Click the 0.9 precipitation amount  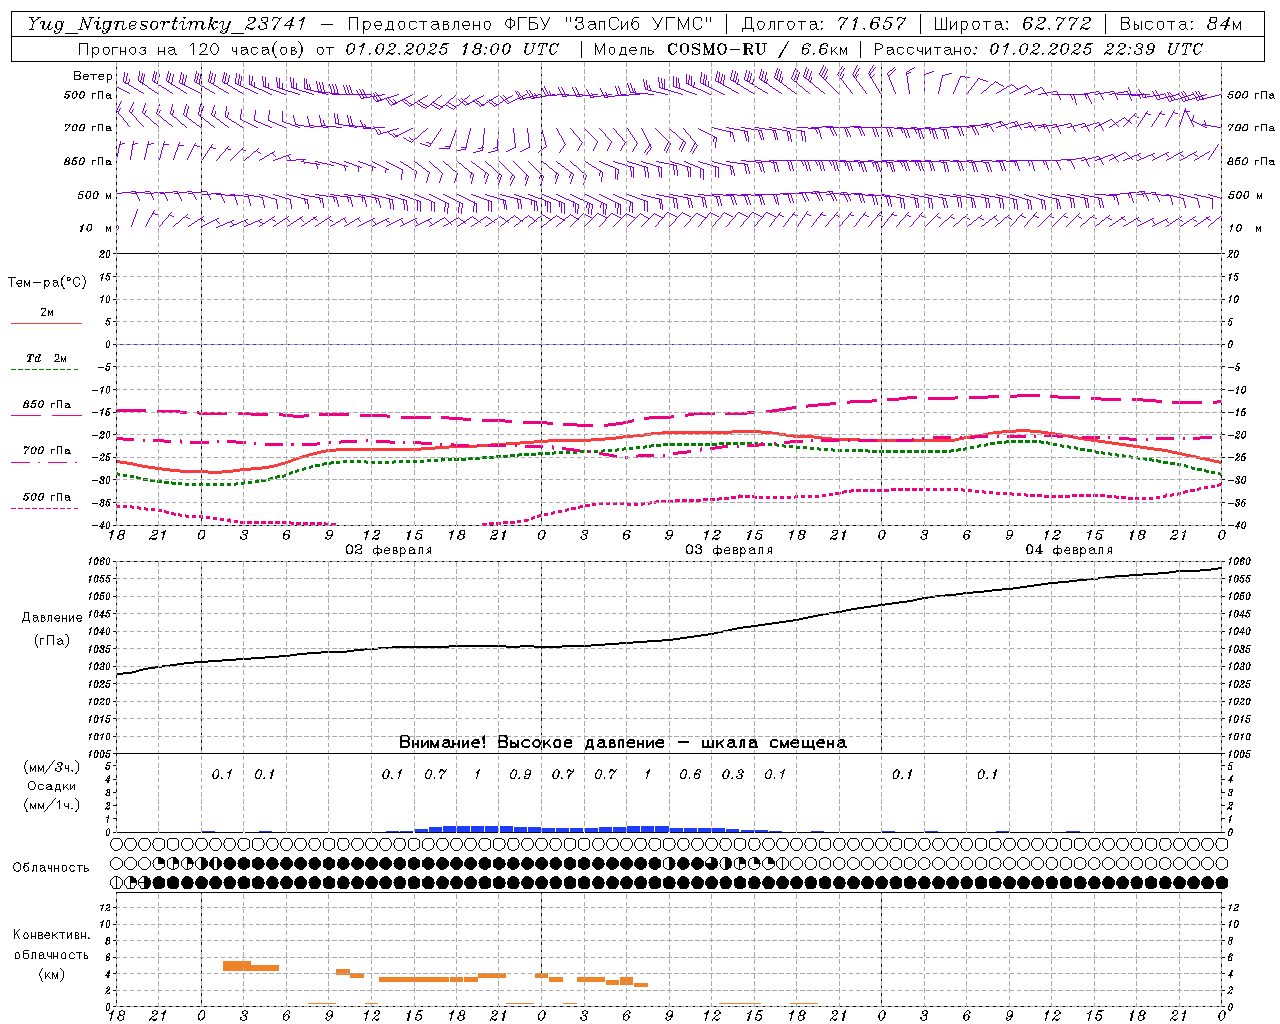tap(520, 774)
